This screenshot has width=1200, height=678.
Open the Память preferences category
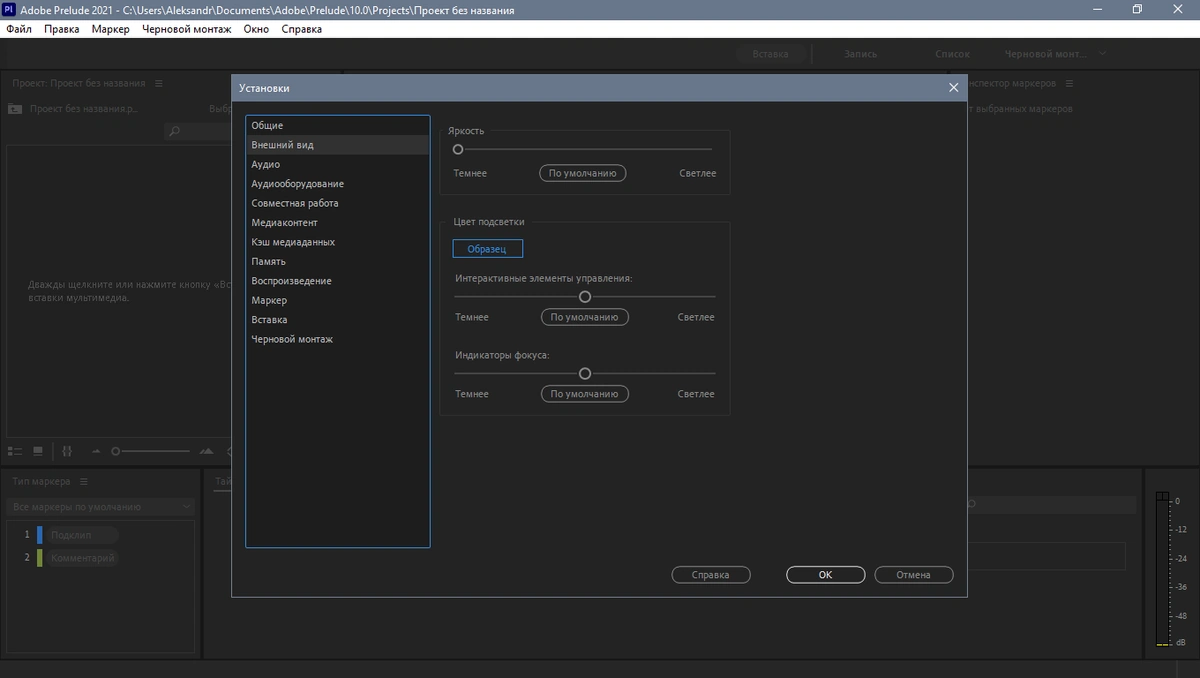(x=338, y=261)
